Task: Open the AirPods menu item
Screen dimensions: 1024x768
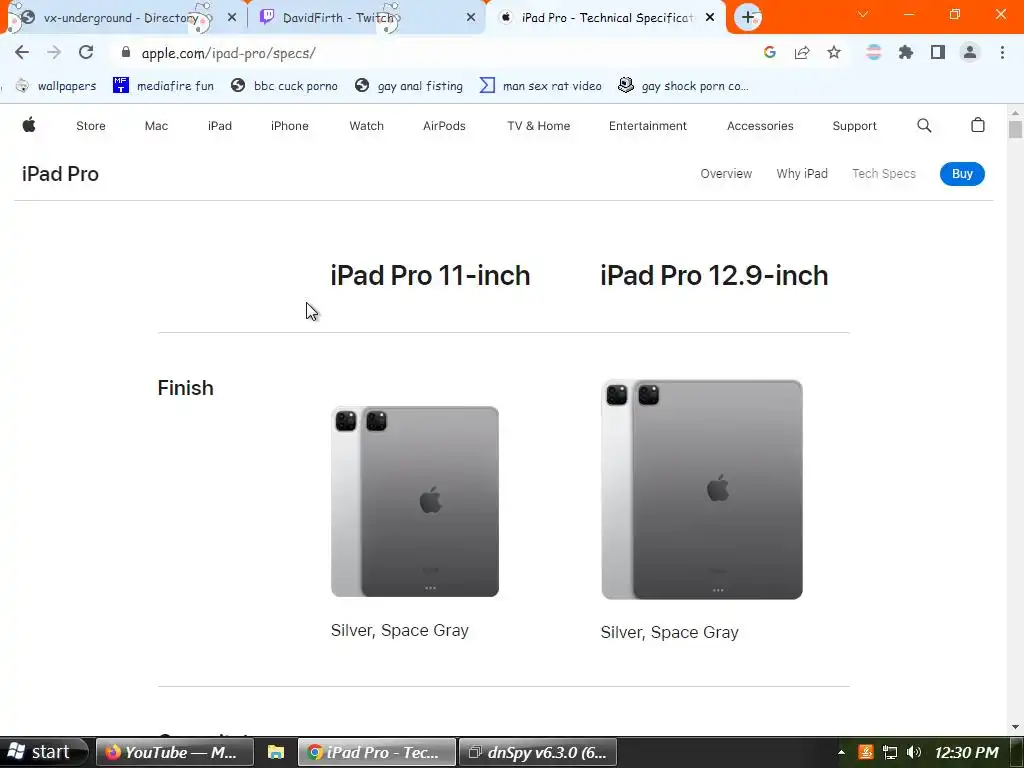Action: point(444,126)
